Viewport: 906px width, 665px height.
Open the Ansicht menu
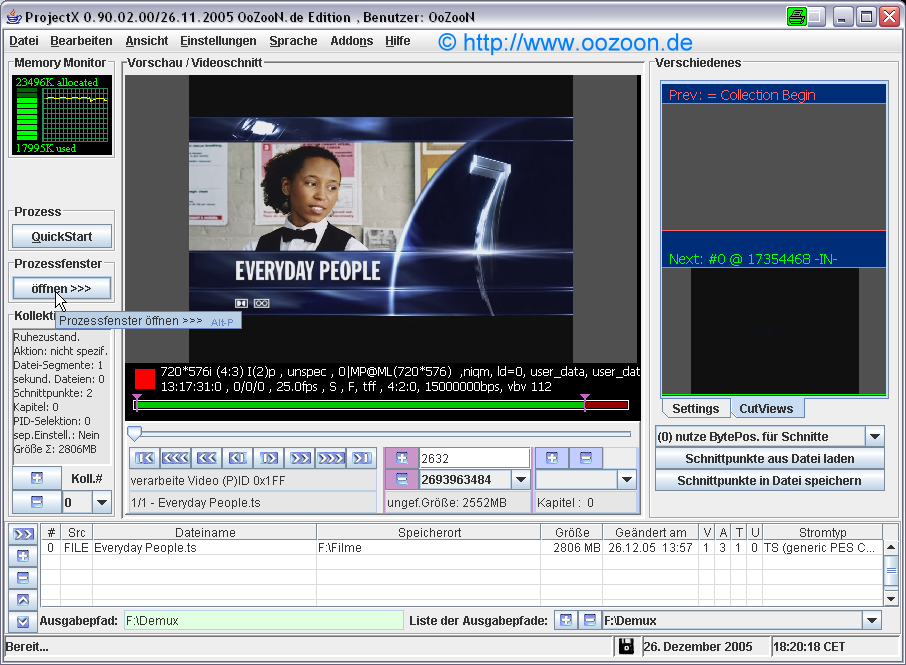tap(147, 41)
